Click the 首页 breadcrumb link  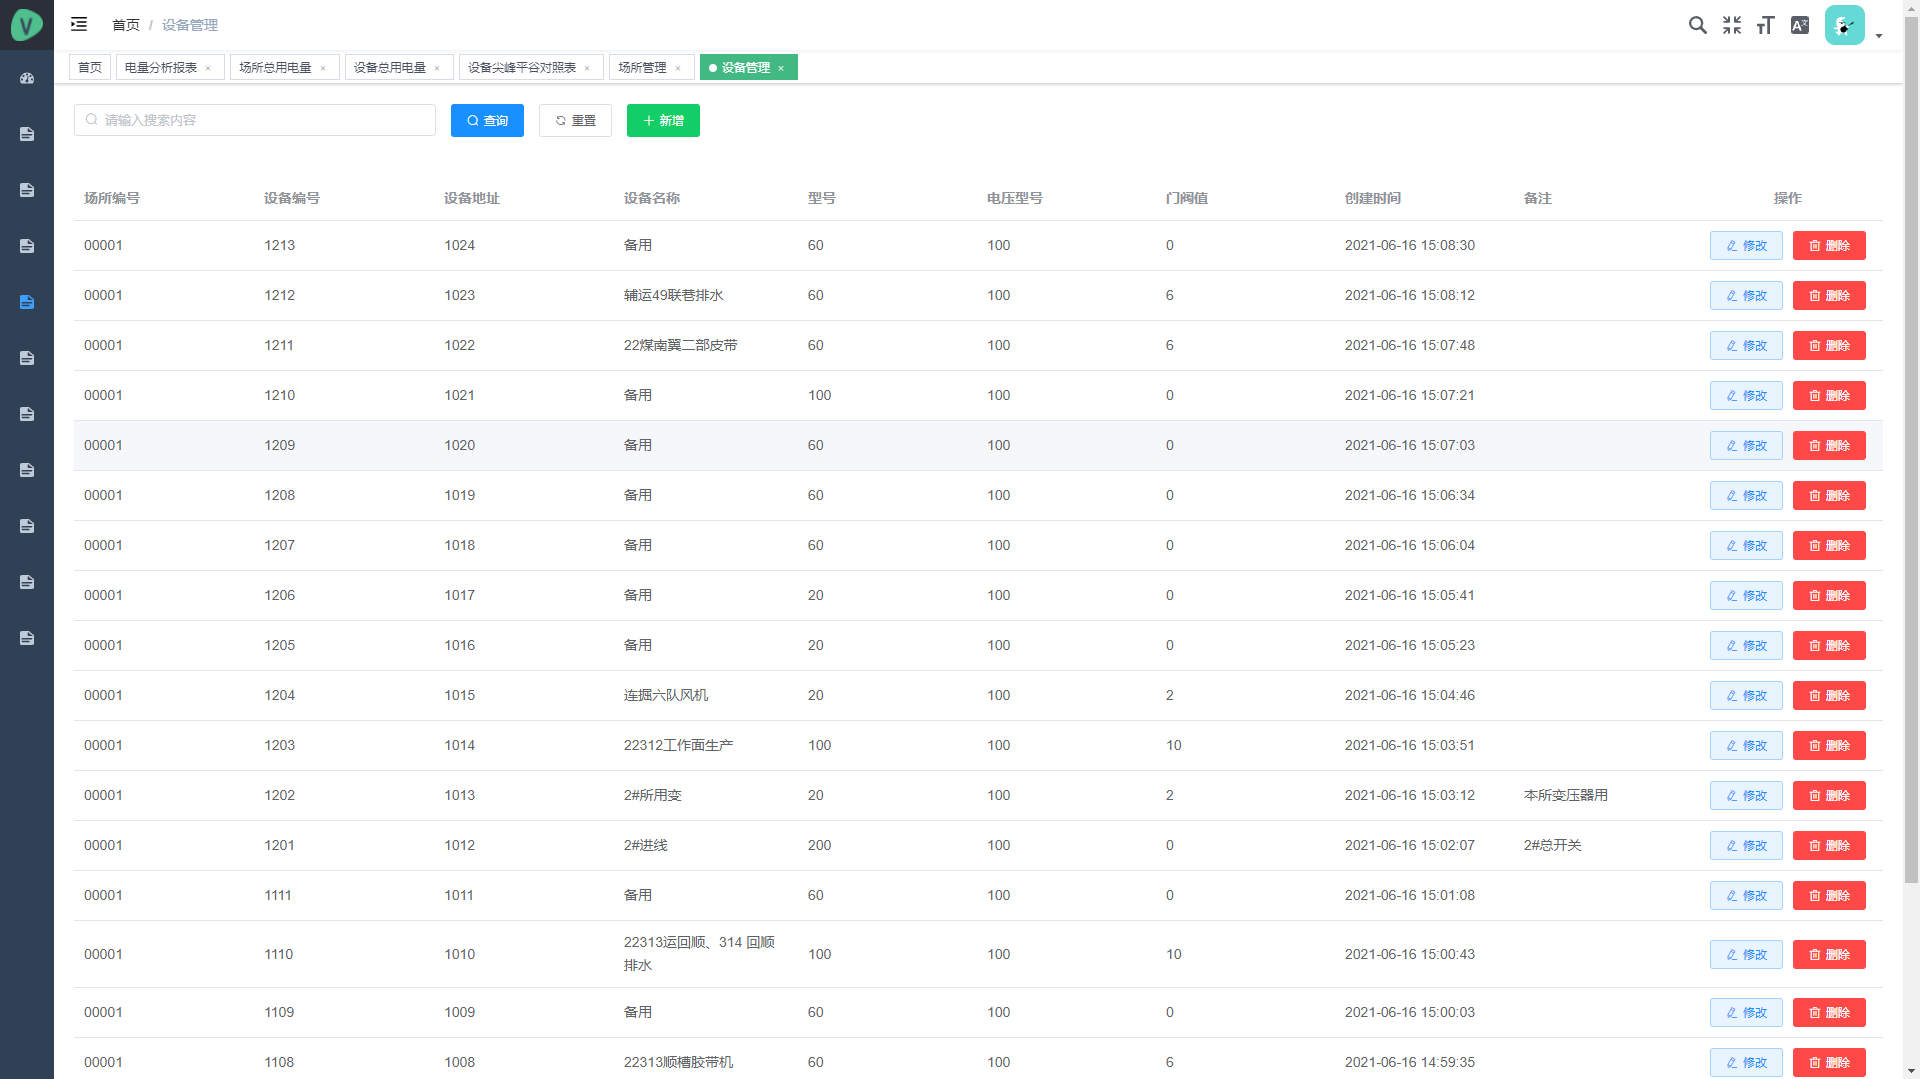[125, 25]
